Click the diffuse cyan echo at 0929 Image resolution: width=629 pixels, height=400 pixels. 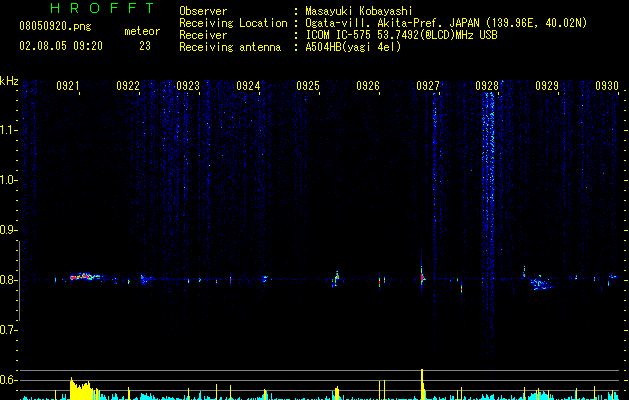[x=540, y=283]
